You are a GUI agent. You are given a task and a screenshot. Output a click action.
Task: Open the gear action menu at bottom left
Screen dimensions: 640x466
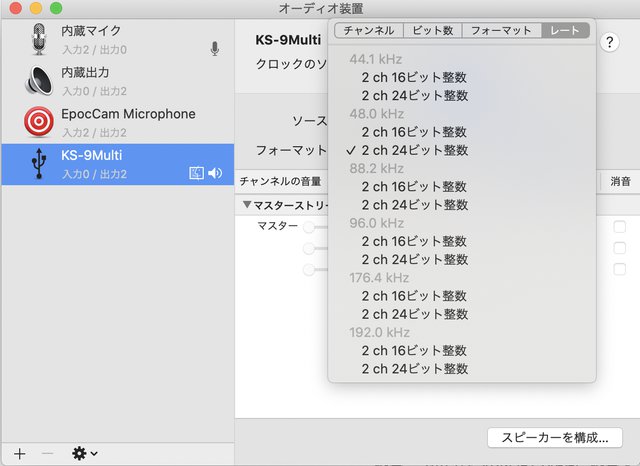click(x=84, y=453)
